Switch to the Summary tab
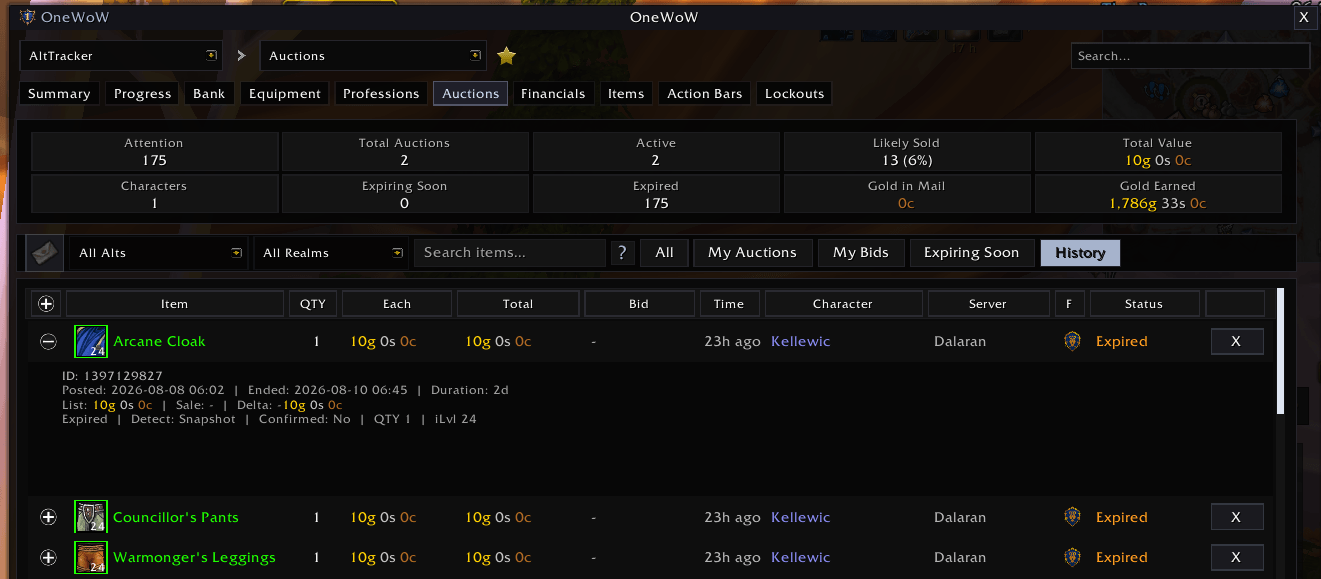Viewport: 1321px width, 579px height. tap(59, 94)
